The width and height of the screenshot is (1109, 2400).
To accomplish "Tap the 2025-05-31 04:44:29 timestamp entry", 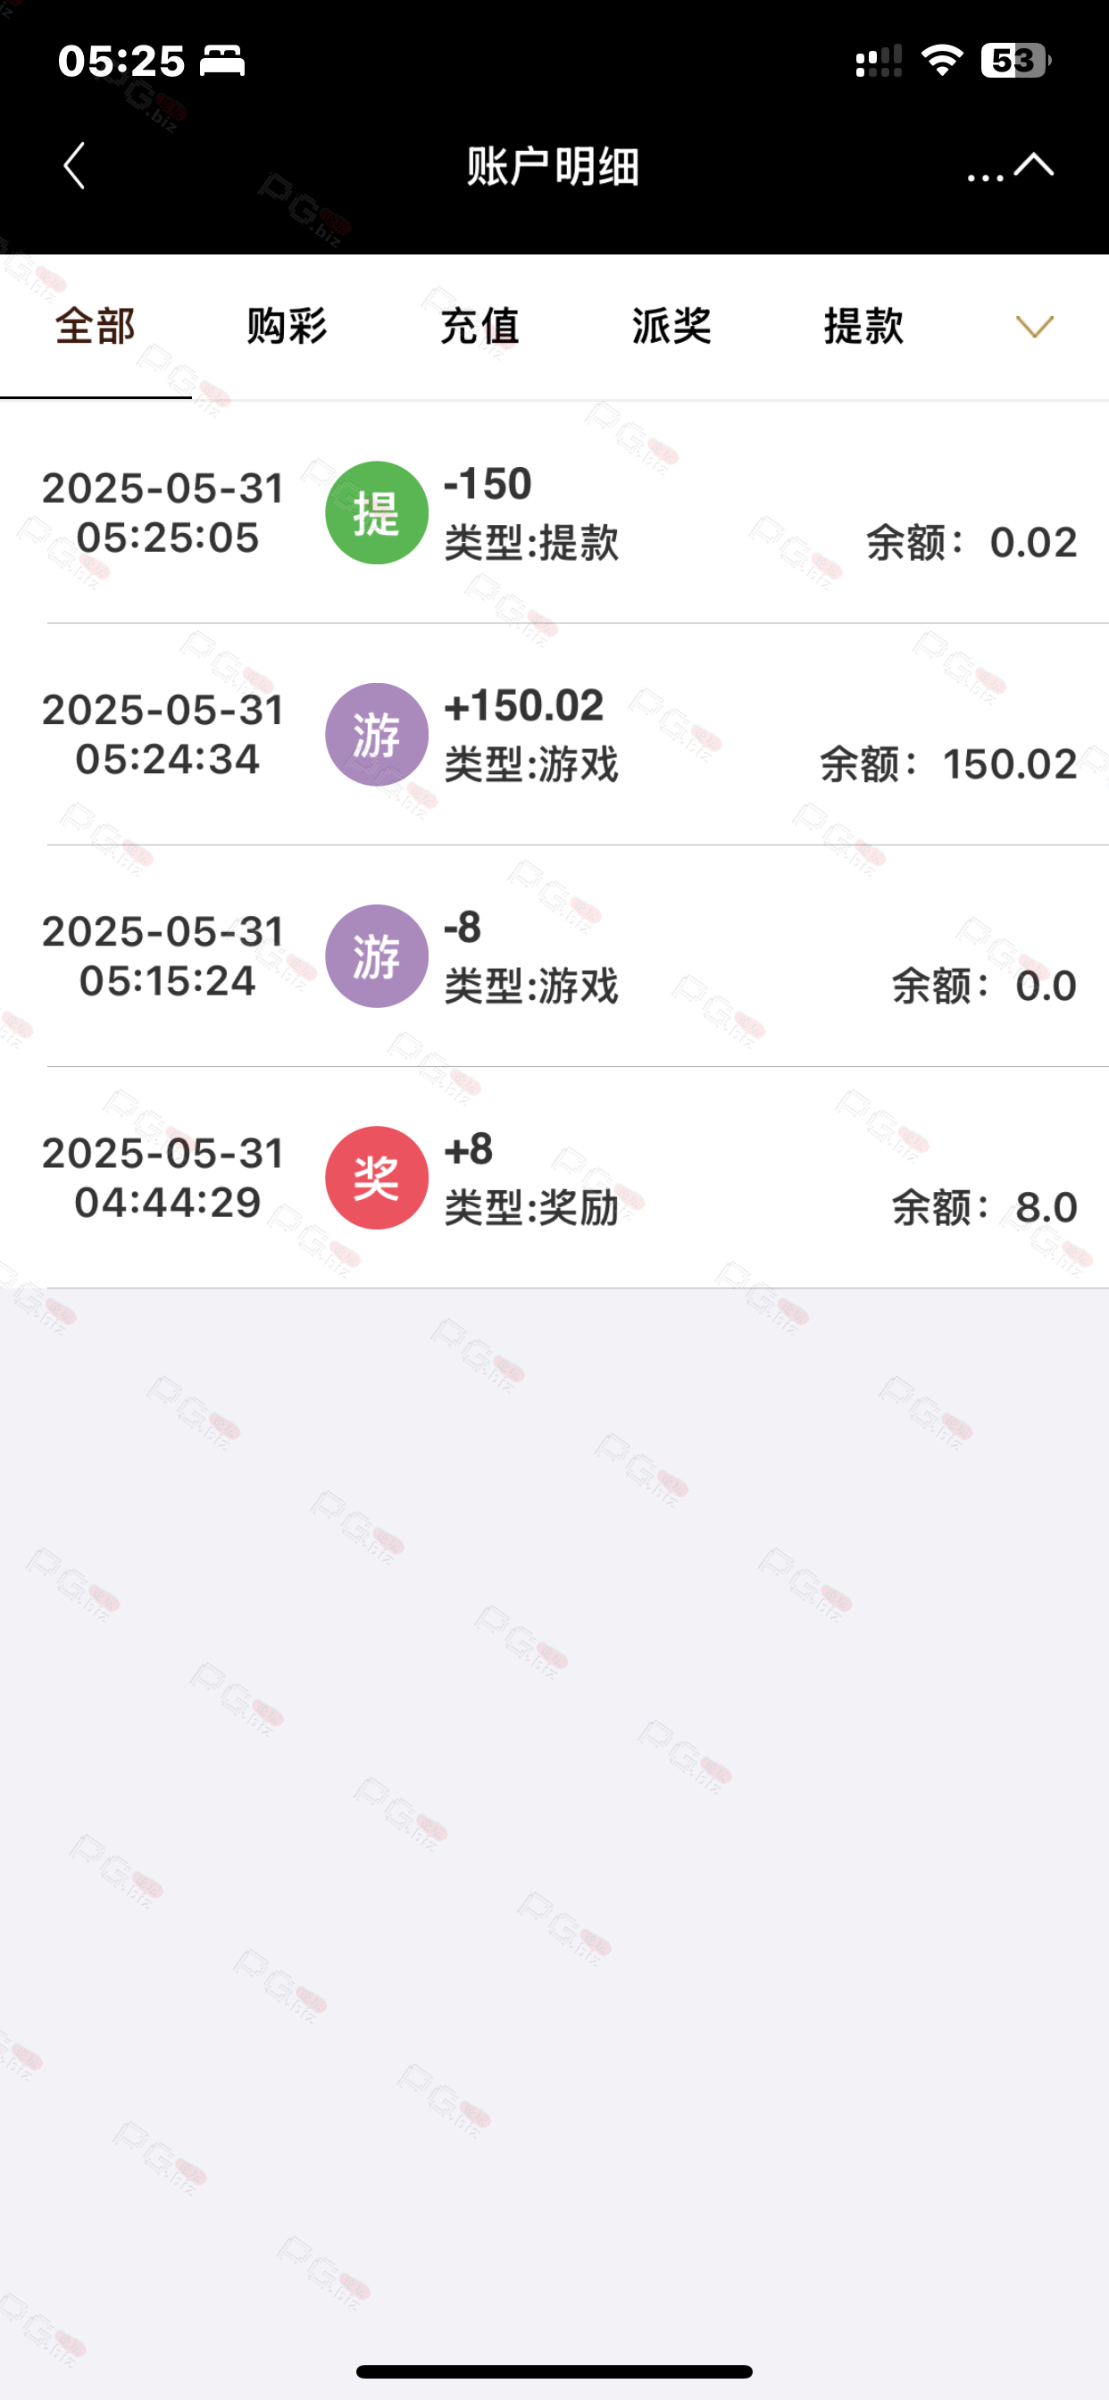I will (x=164, y=1178).
